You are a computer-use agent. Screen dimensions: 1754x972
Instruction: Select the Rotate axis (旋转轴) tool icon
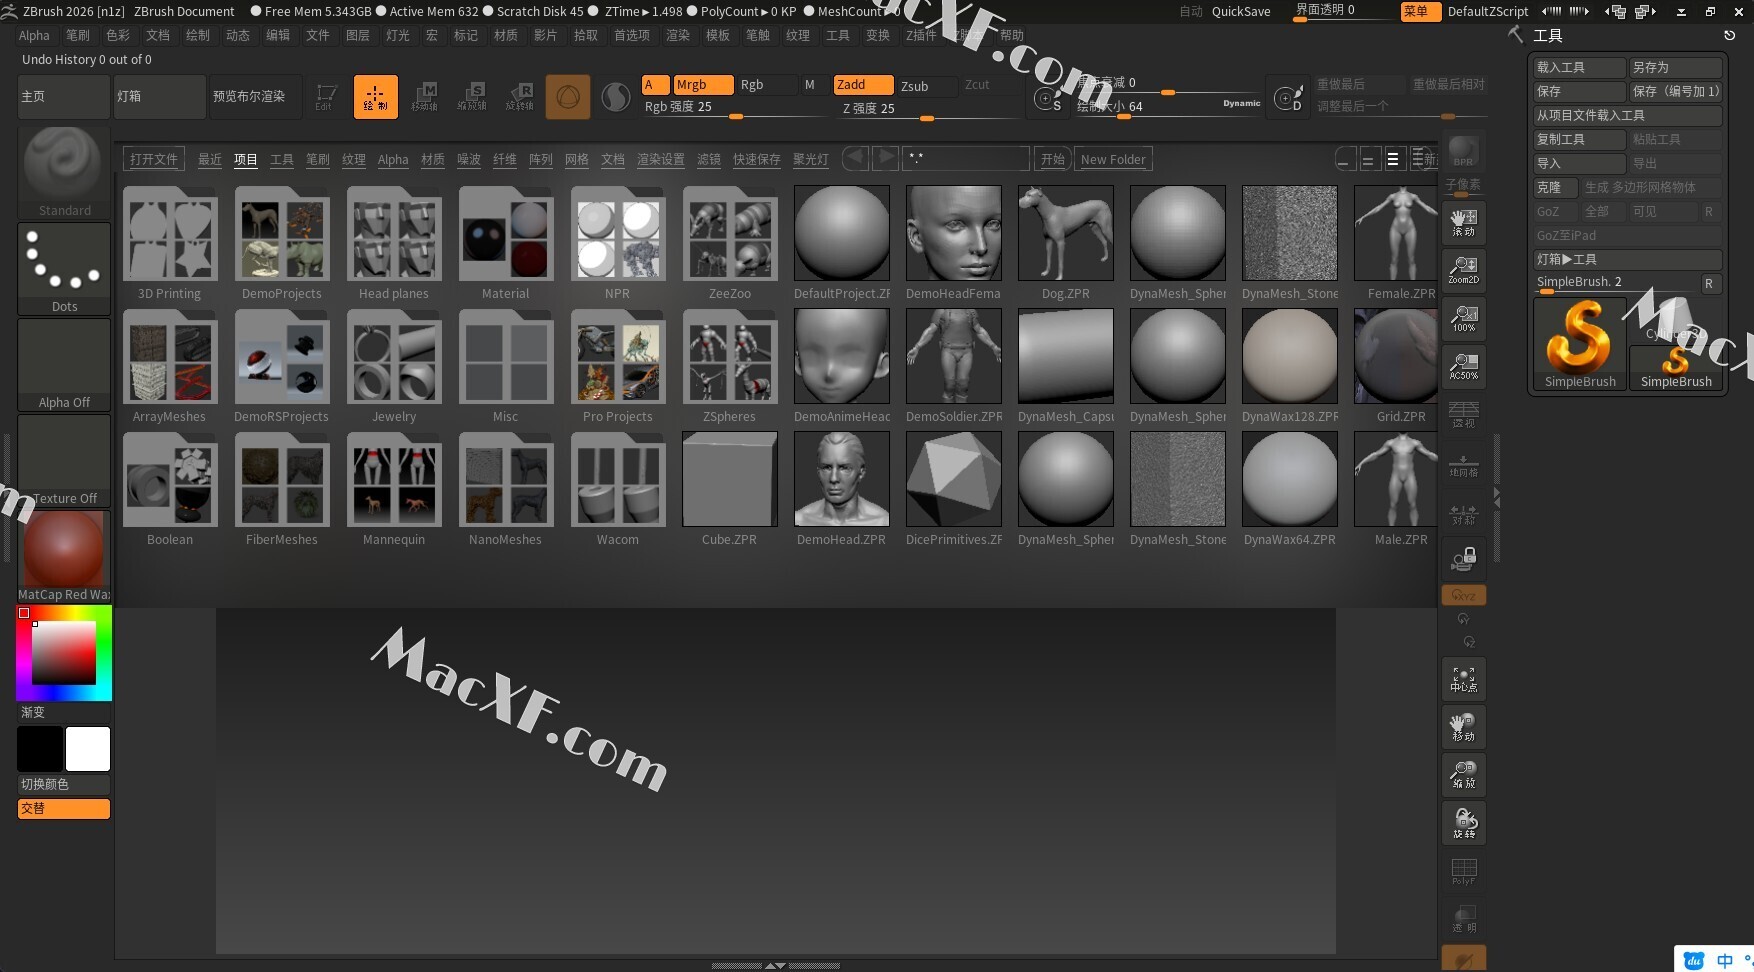coord(520,97)
